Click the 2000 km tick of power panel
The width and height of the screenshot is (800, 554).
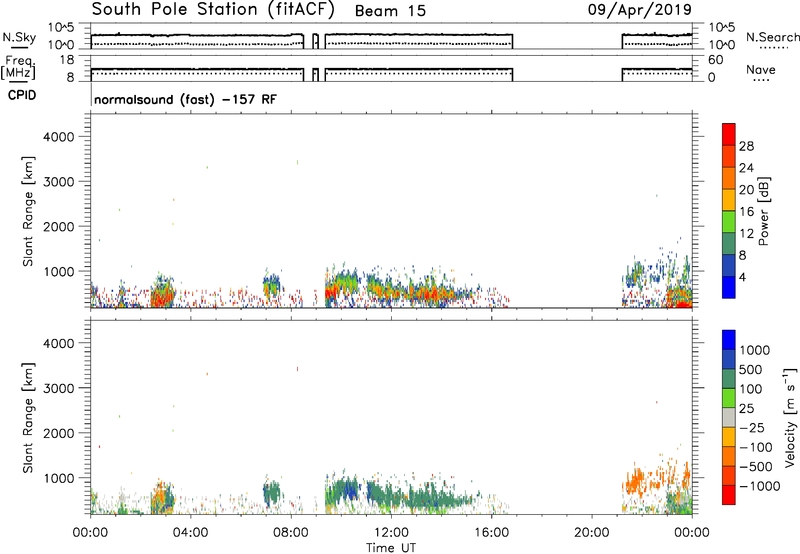pyautogui.click(x=58, y=226)
